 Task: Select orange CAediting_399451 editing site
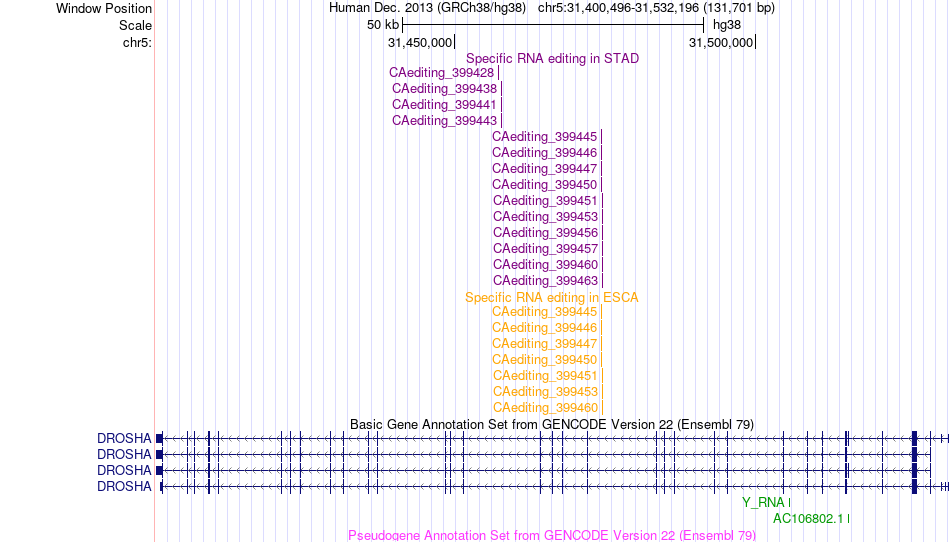click(x=545, y=375)
